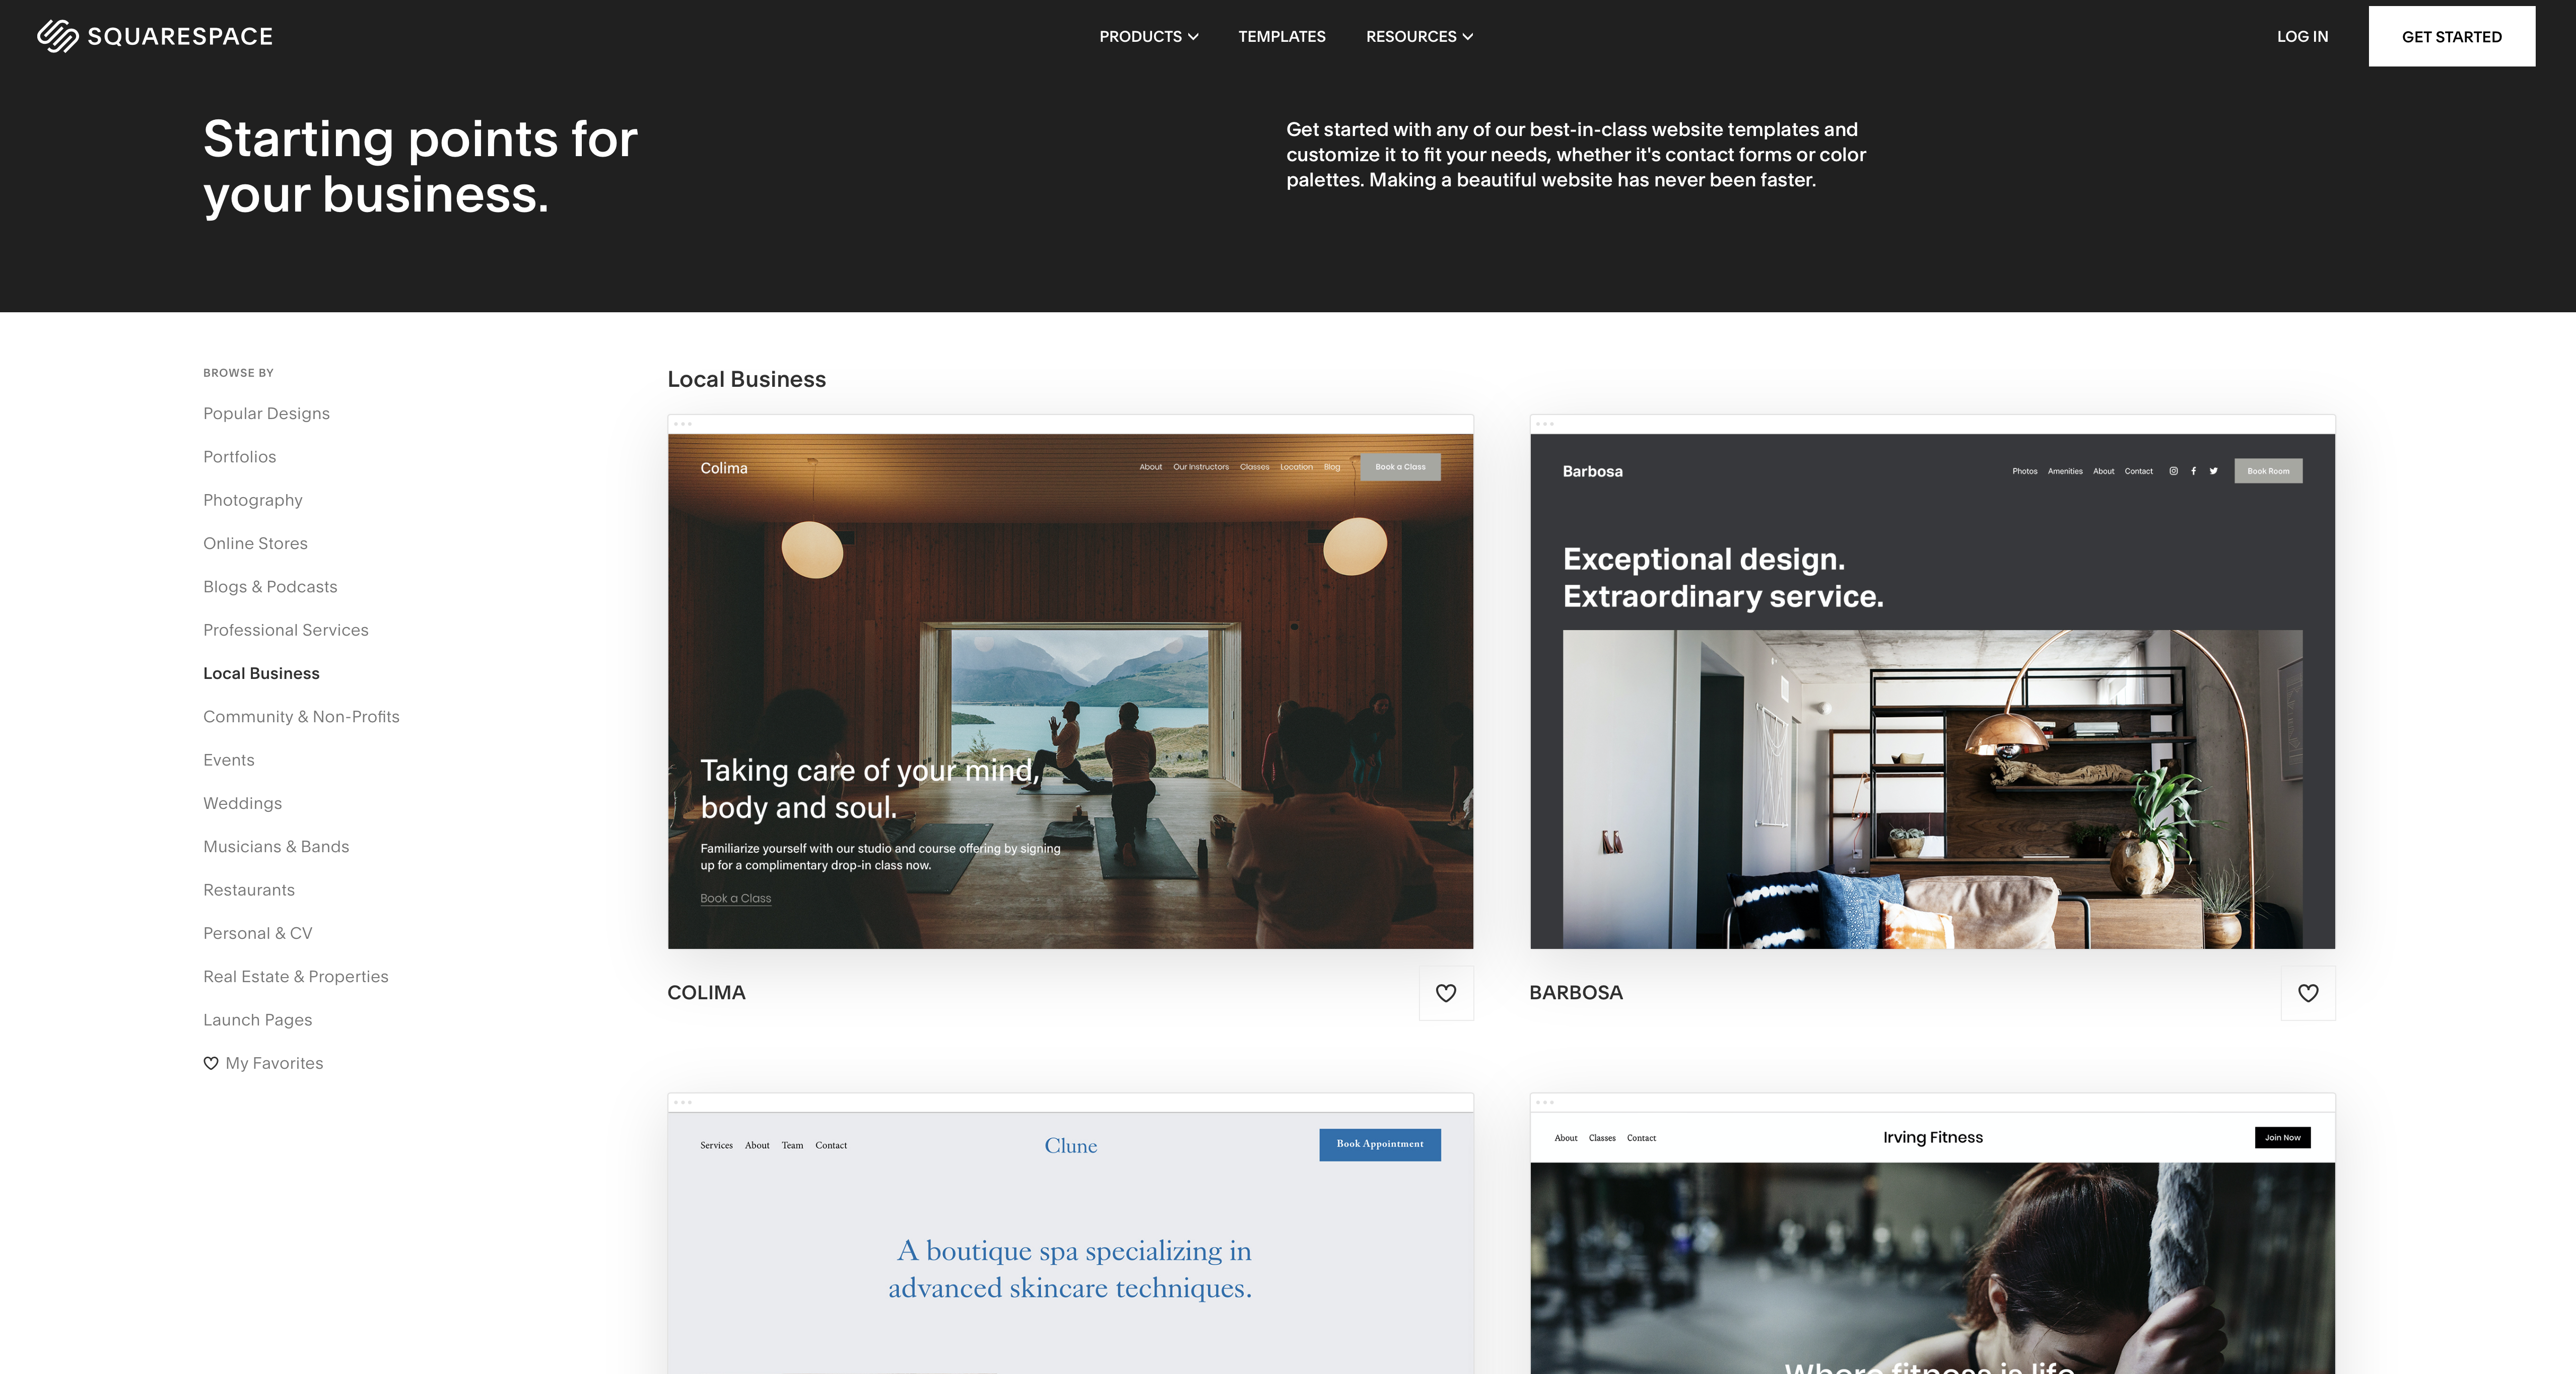The height and width of the screenshot is (1374, 2576).
Task: Expand the RESOURCES dropdown menu
Action: tap(1419, 34)
